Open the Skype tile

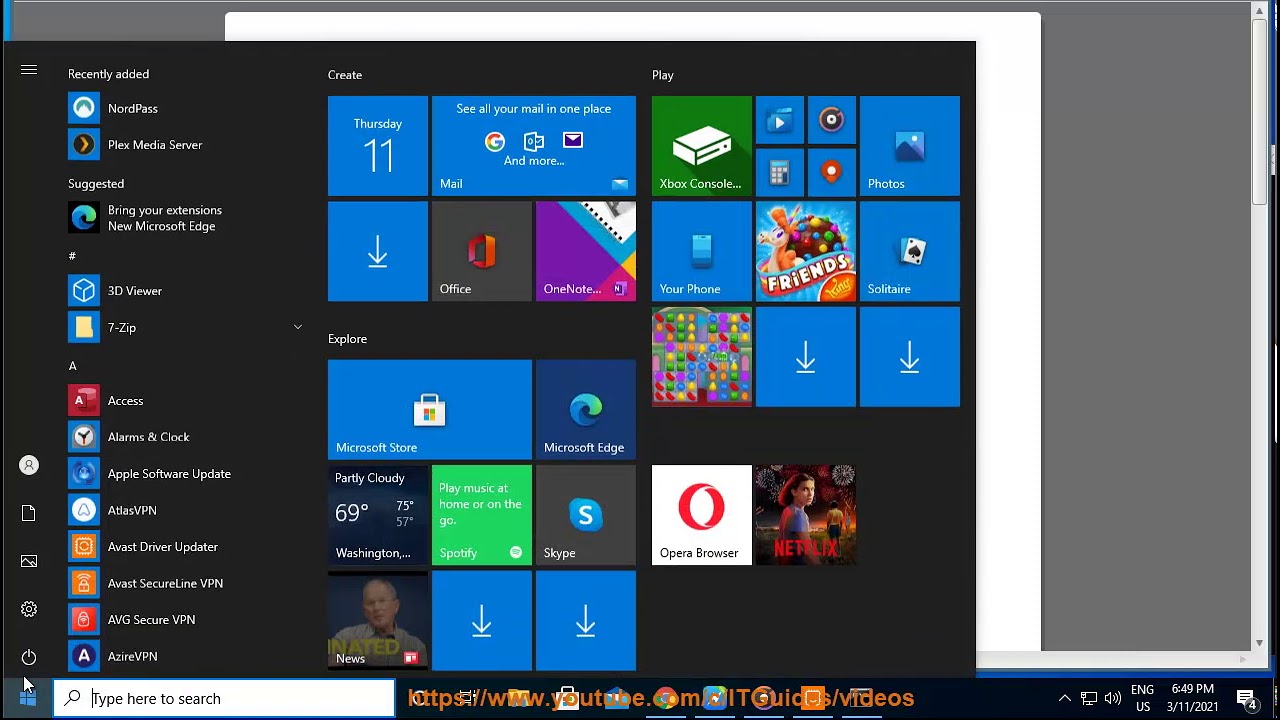coord(586,515)
